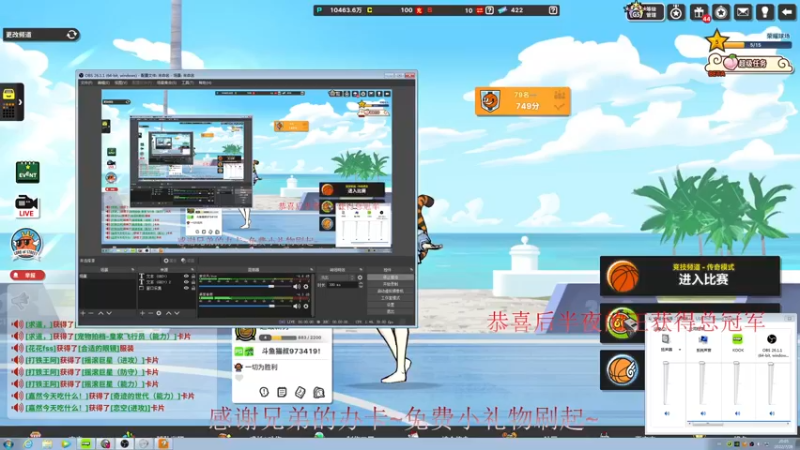
Task: Open the light bulb tips icon
Action: (765, 12)
